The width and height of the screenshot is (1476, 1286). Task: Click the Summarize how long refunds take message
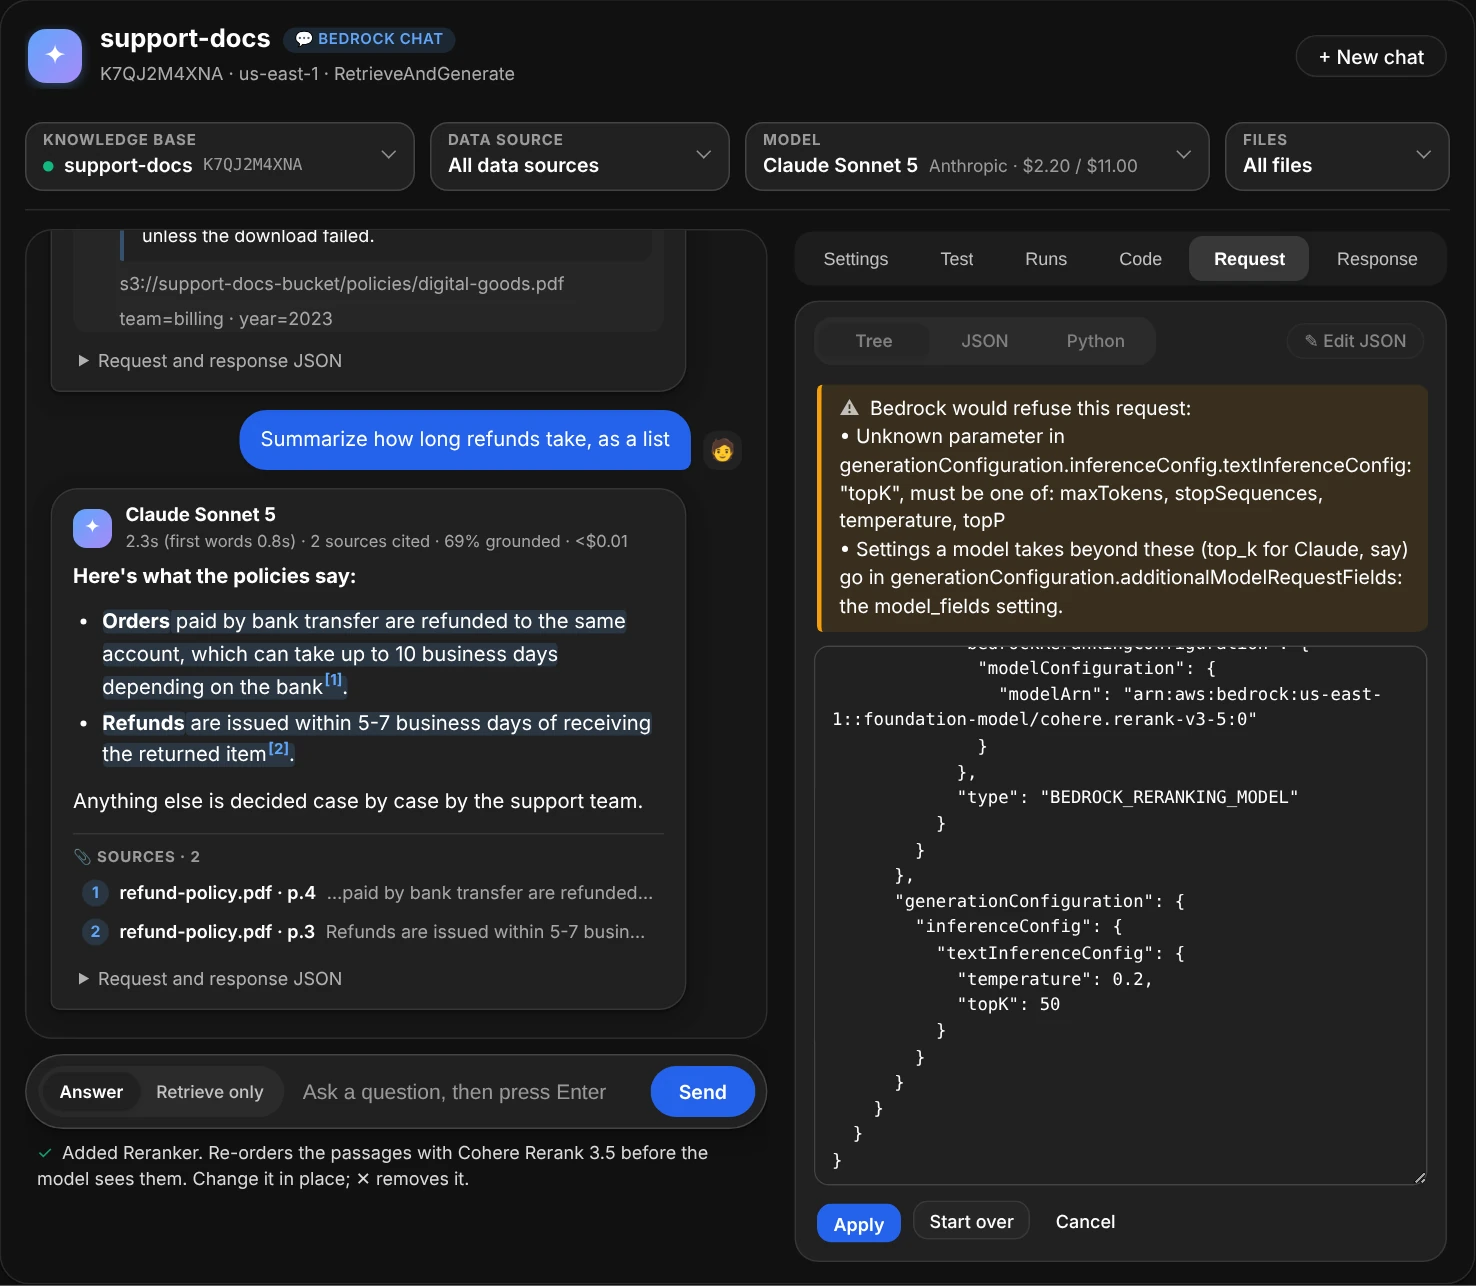(465, 440)
